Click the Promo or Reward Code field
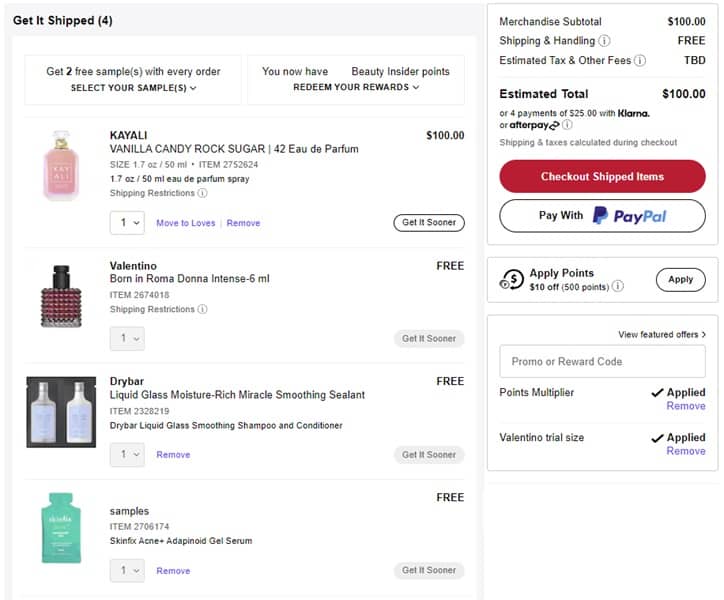Viewport: 724px width, 600px height. click(602, 362)
